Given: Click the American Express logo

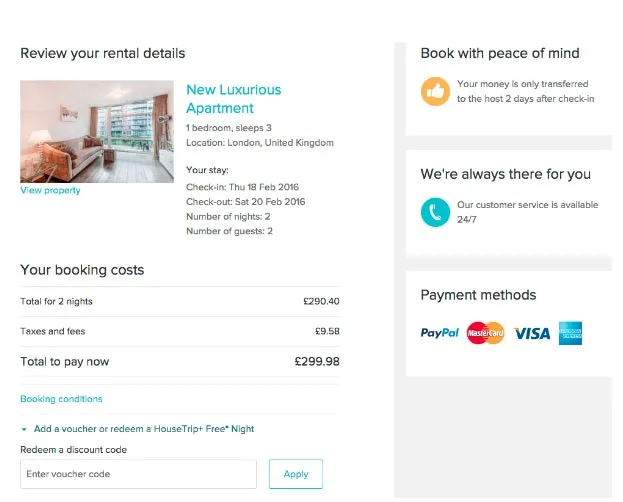Looking at the screenshot, I should (571, 333).
